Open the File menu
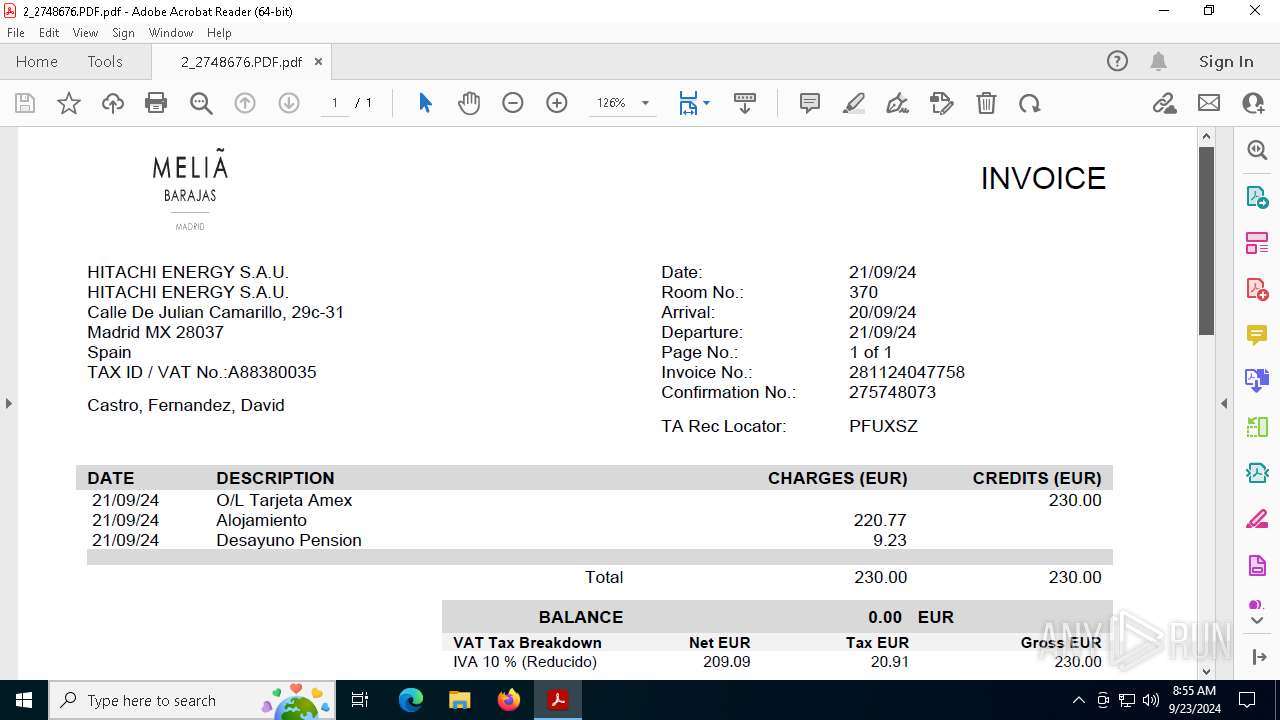This screenshot has width=1280, height=720. click(16, 33)
